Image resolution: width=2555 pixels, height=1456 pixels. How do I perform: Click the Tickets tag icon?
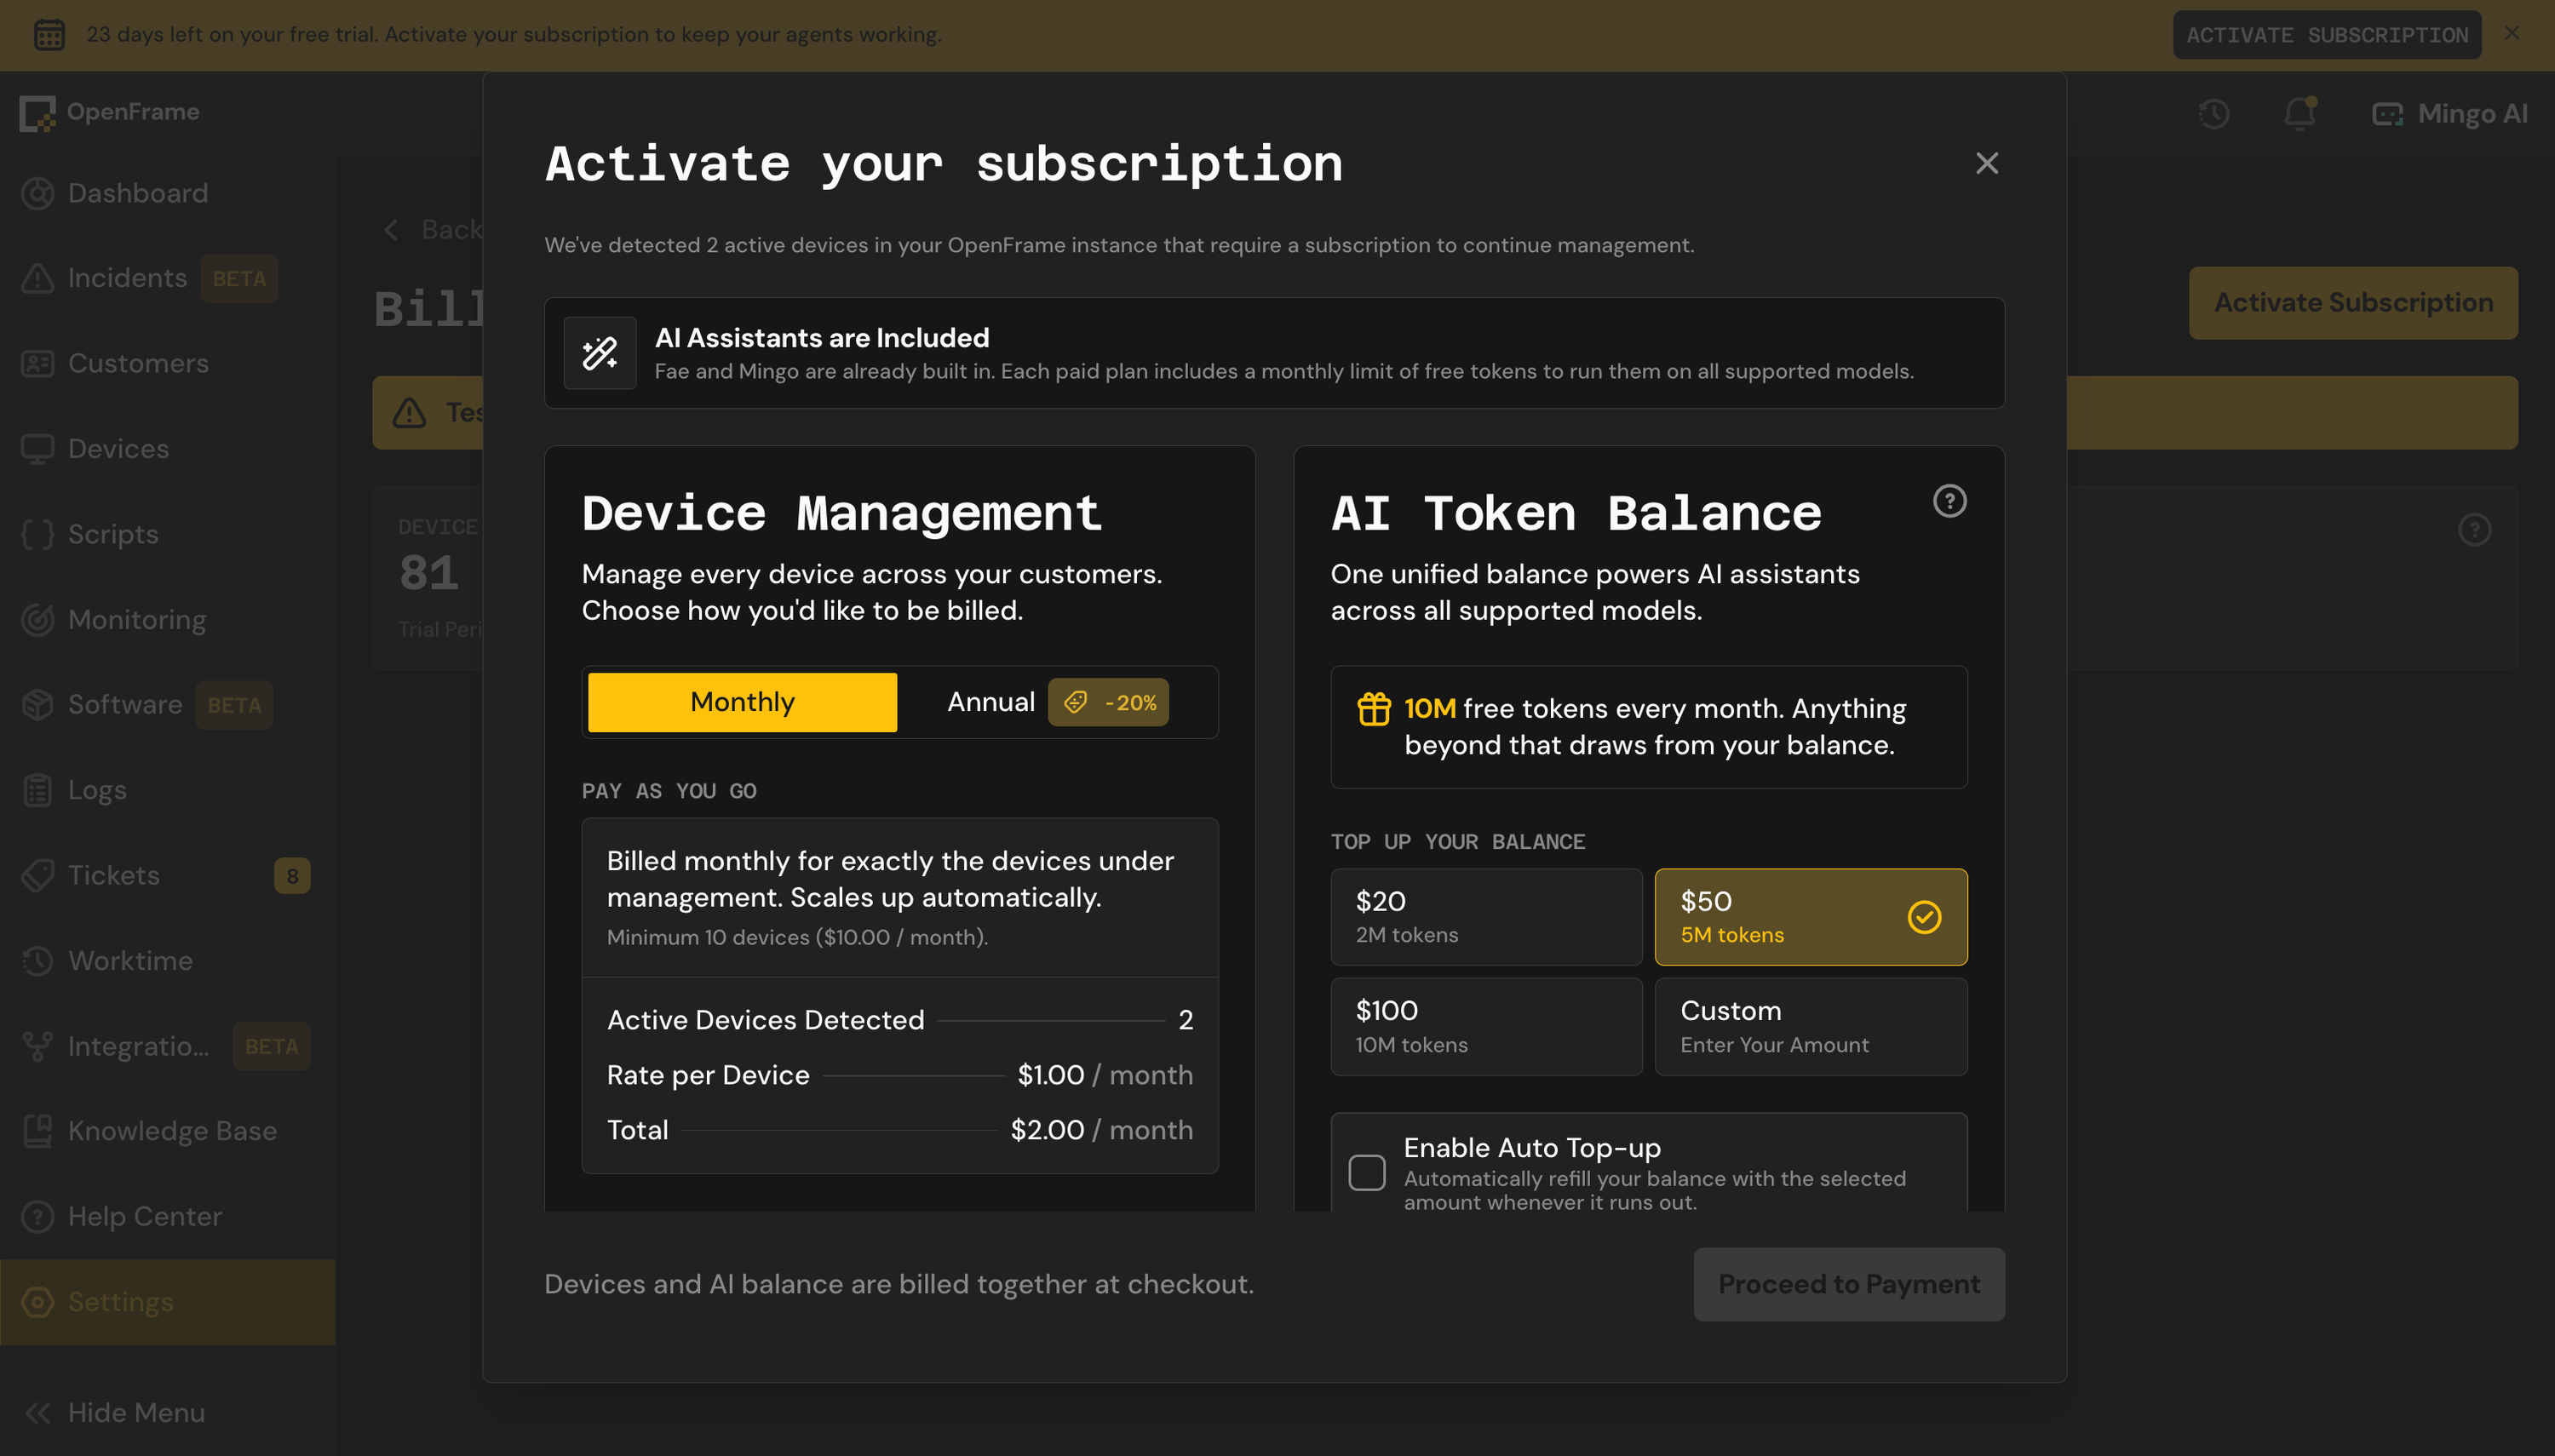tap(37, 876)
